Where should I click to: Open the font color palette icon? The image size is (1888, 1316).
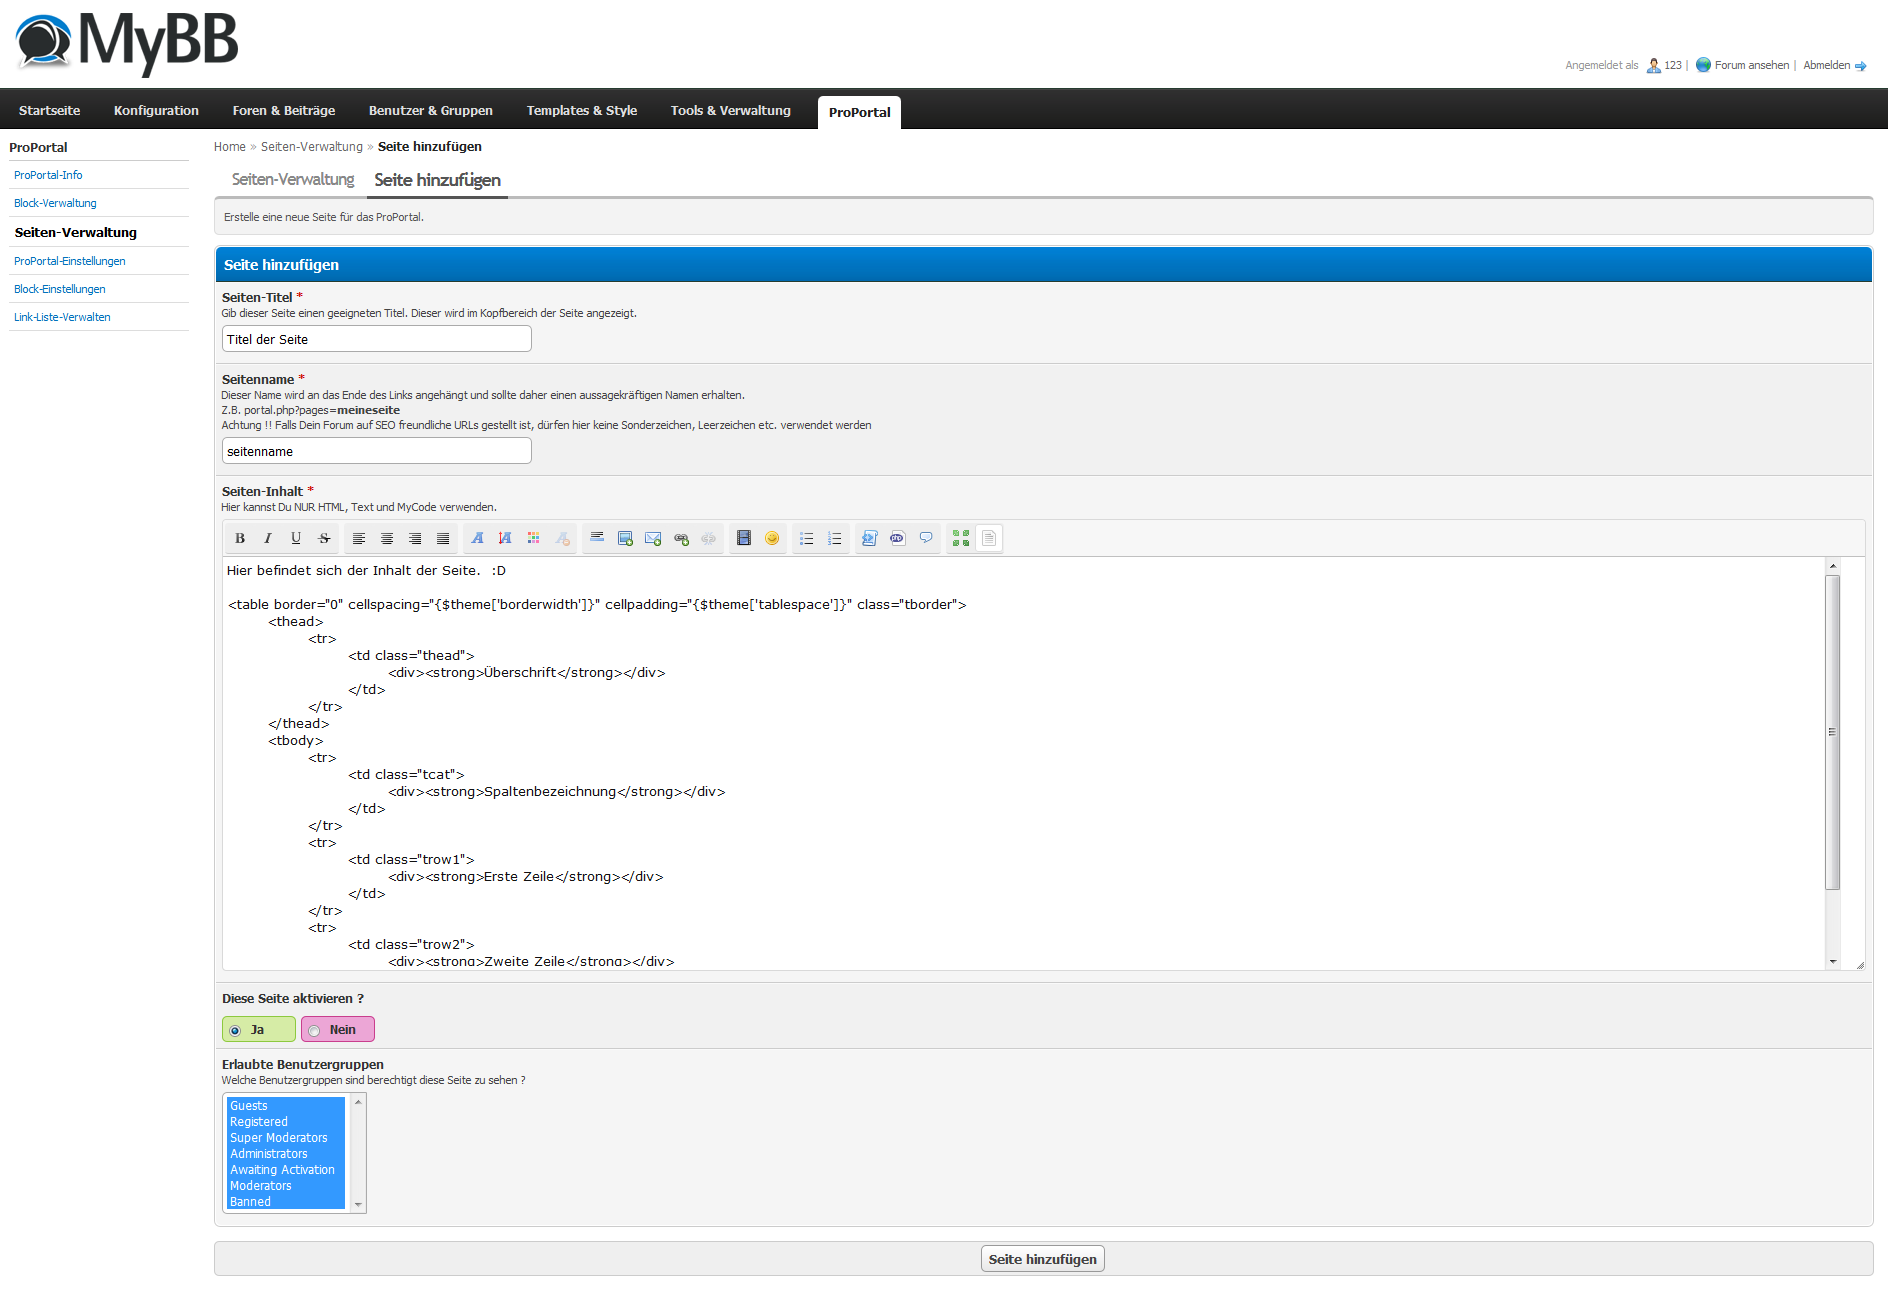point(534,538)
